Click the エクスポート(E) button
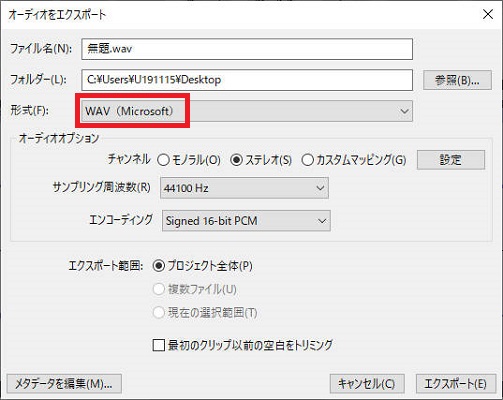 (455, 384)
